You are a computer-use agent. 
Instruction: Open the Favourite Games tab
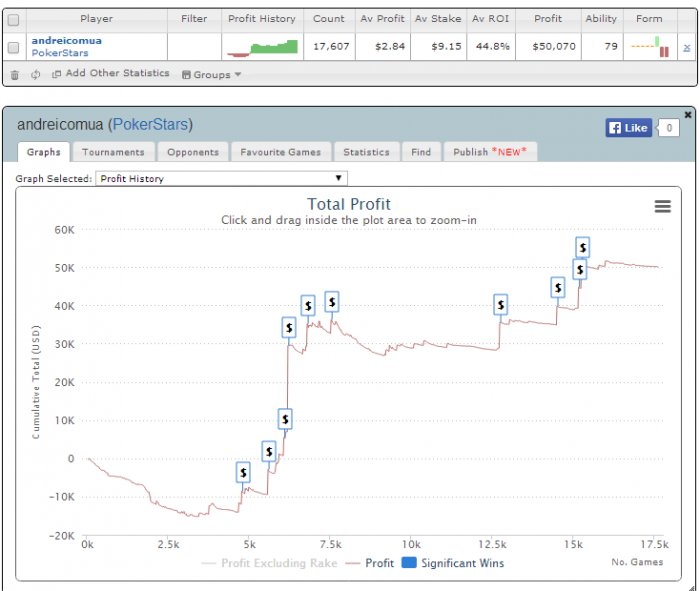[280, 152]
